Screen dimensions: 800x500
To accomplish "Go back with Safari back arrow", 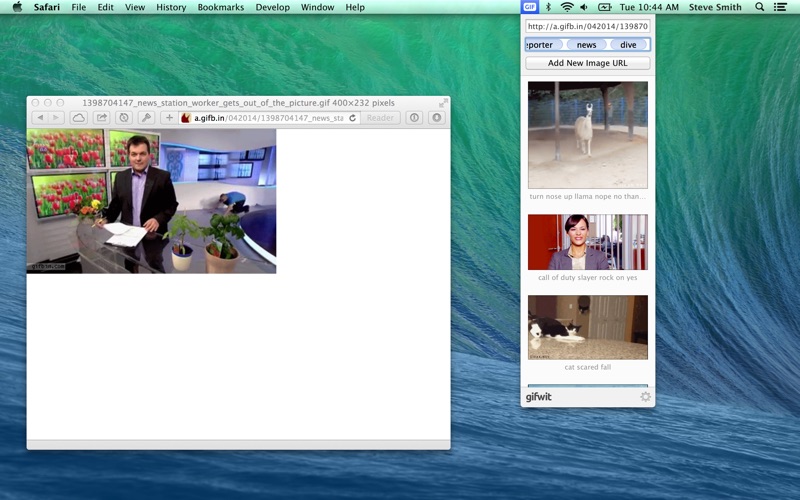I will [40, 118].
